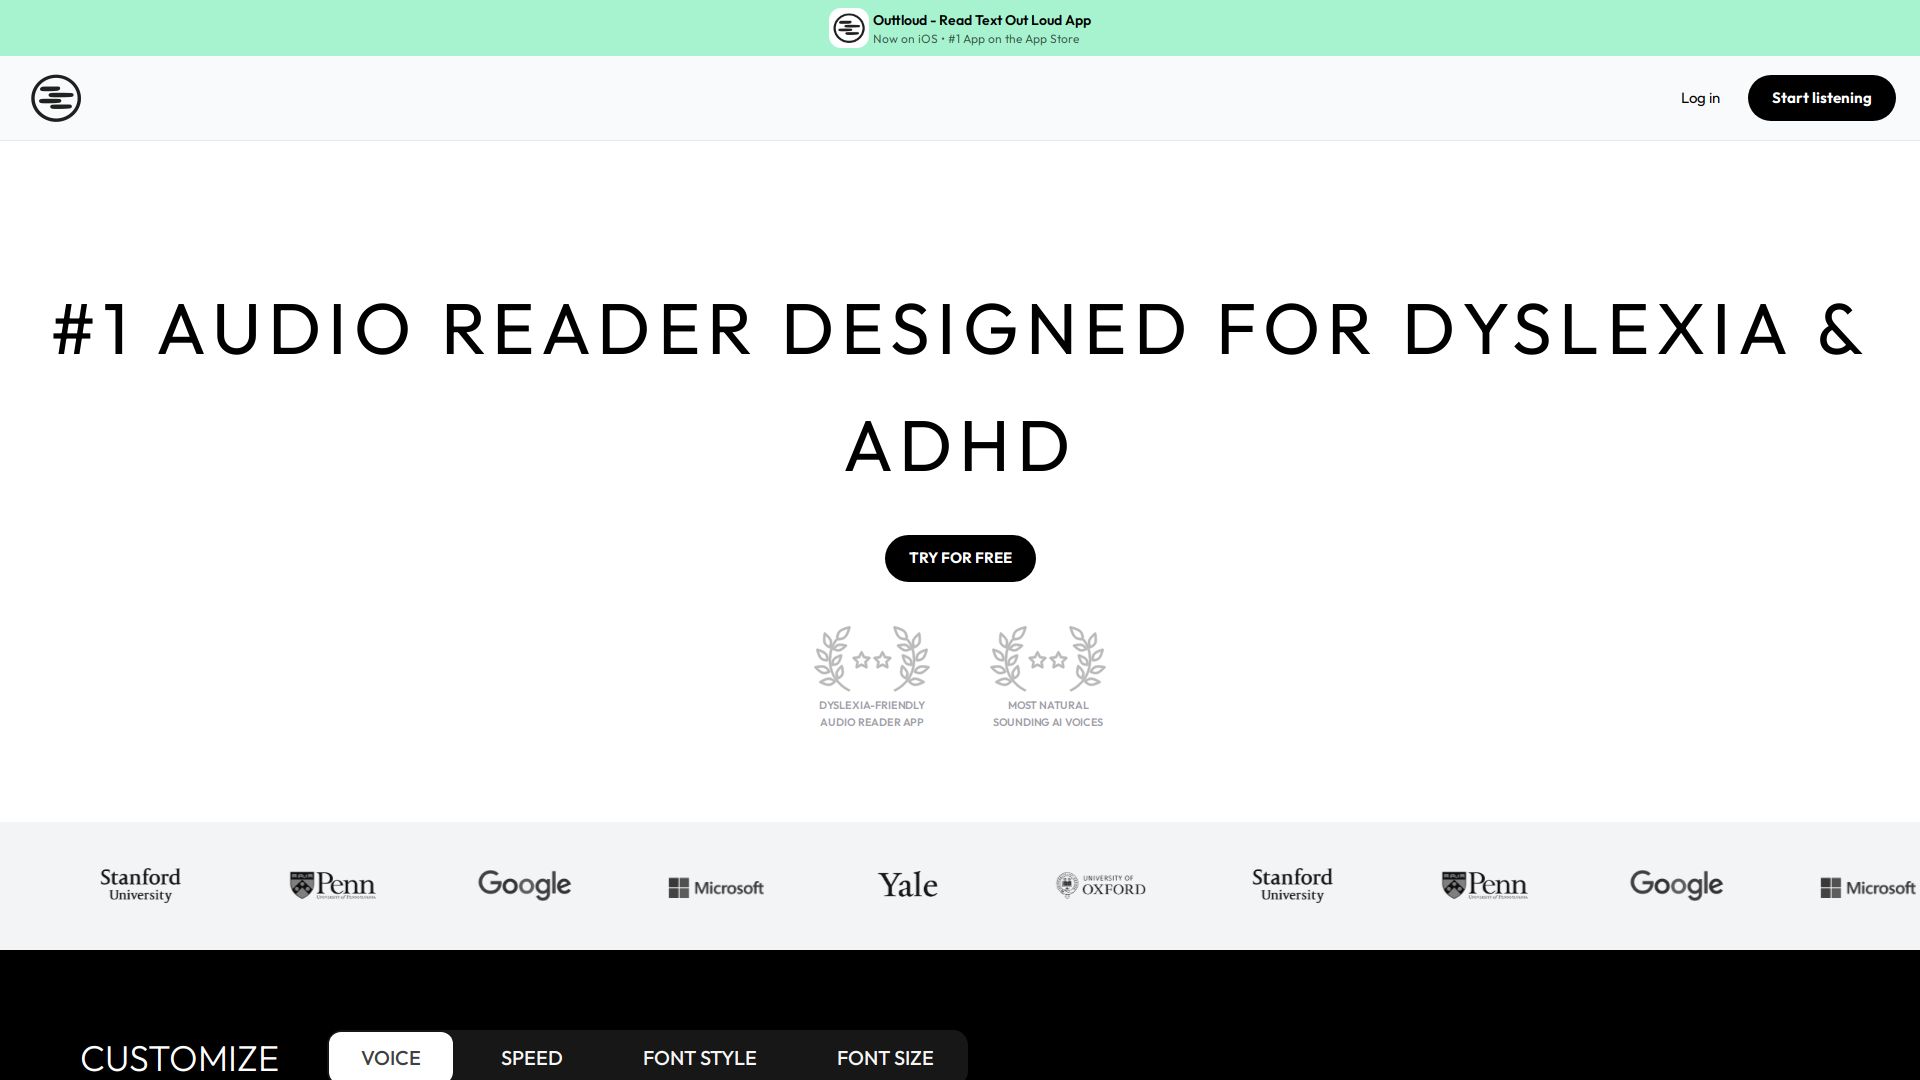1920x1080 pixels.
Task: Click the Outtloud logo in the navigation bar
Action: pos(56,98)
